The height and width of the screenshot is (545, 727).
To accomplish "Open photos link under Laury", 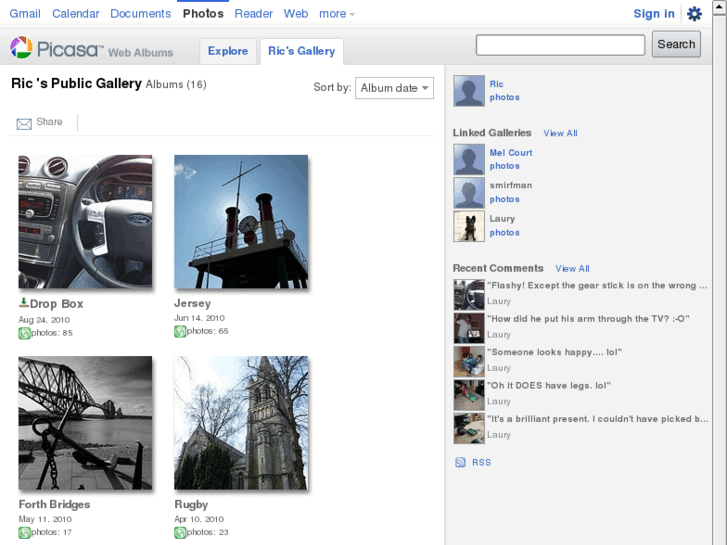I will pos(504,233).
